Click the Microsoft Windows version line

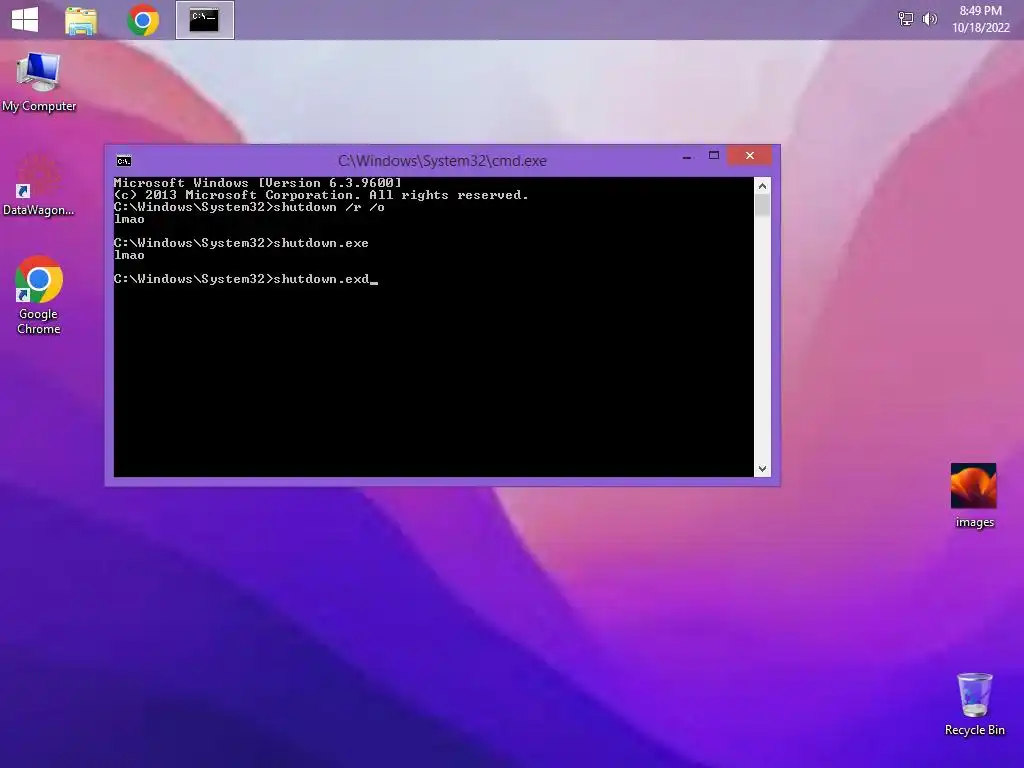coord(257,183)
